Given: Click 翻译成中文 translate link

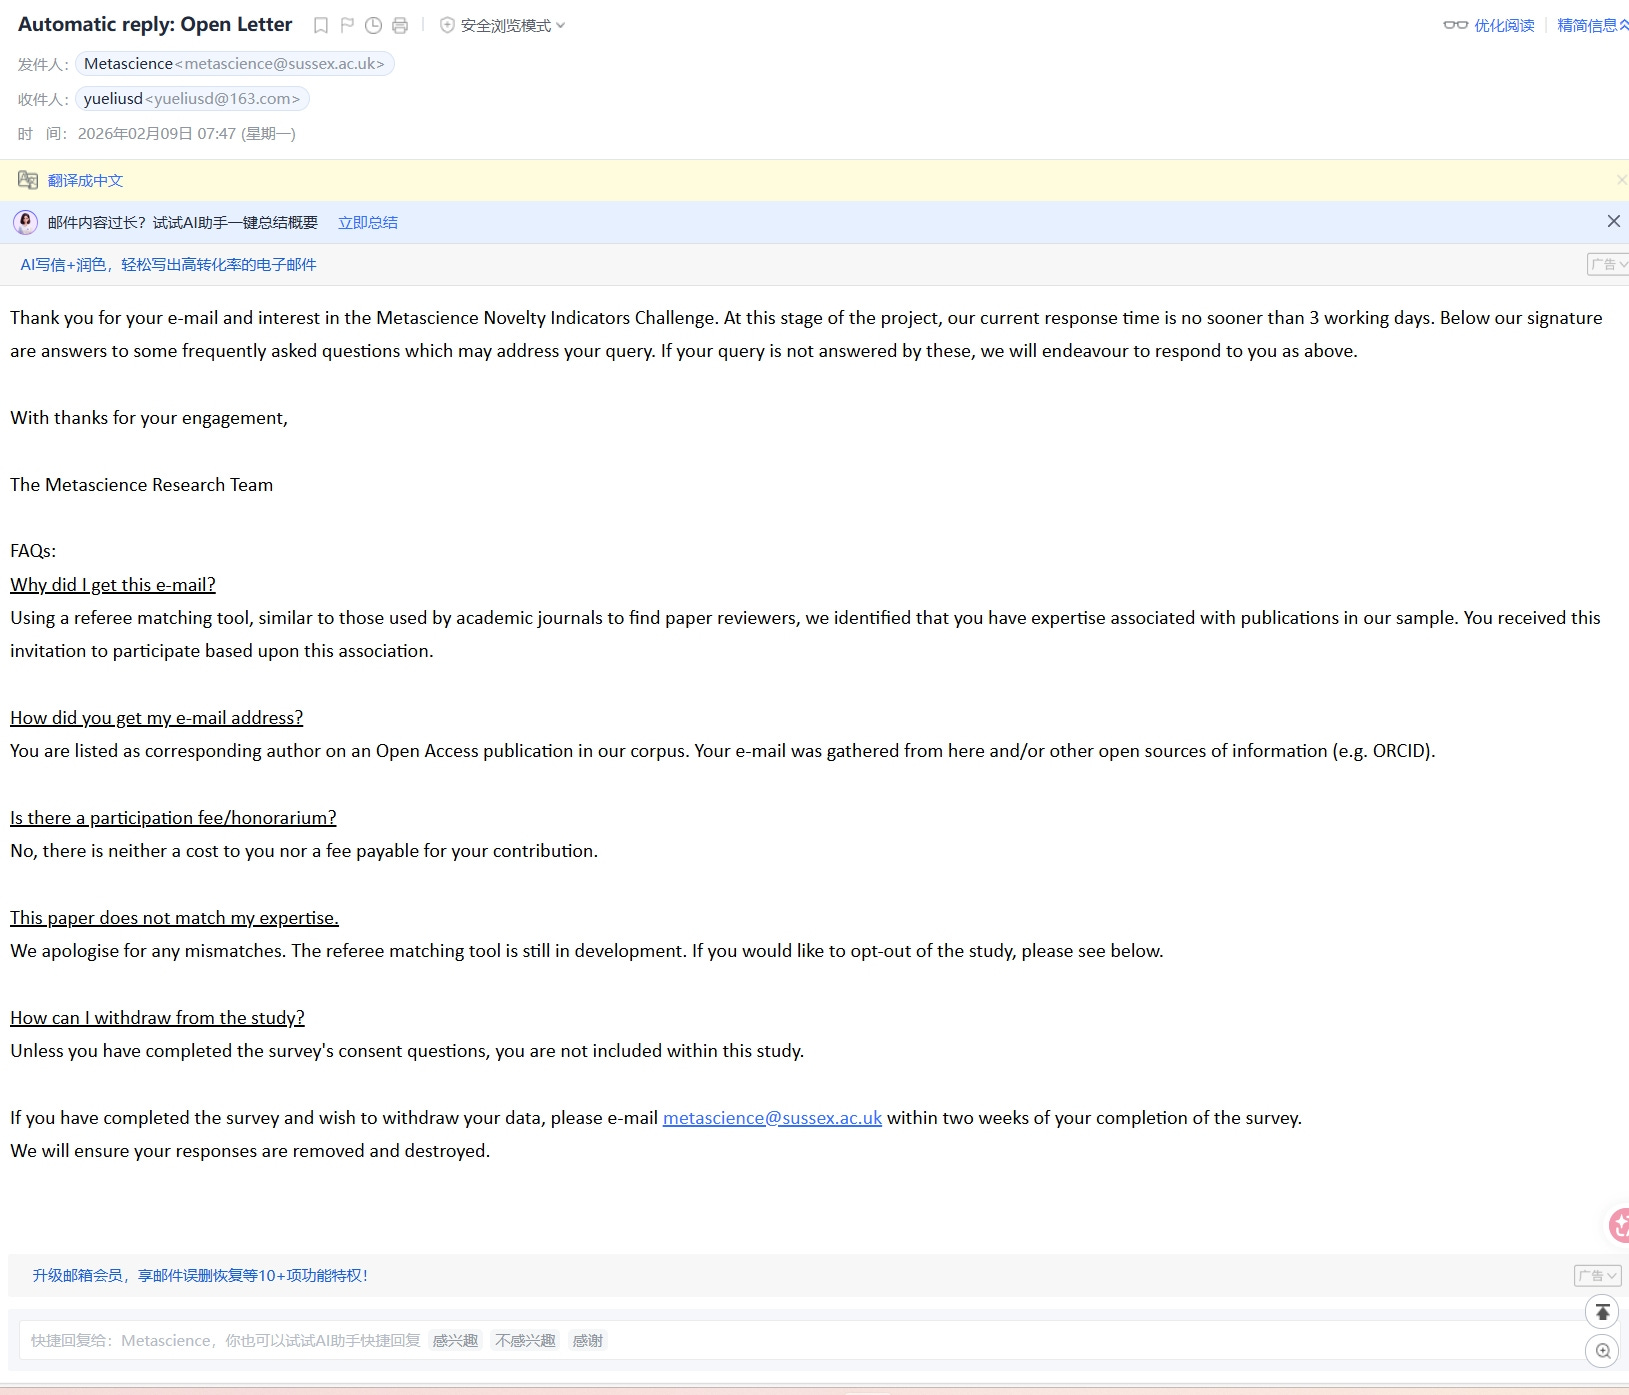Looking at the screenshot, I should [x=85, y=181].
